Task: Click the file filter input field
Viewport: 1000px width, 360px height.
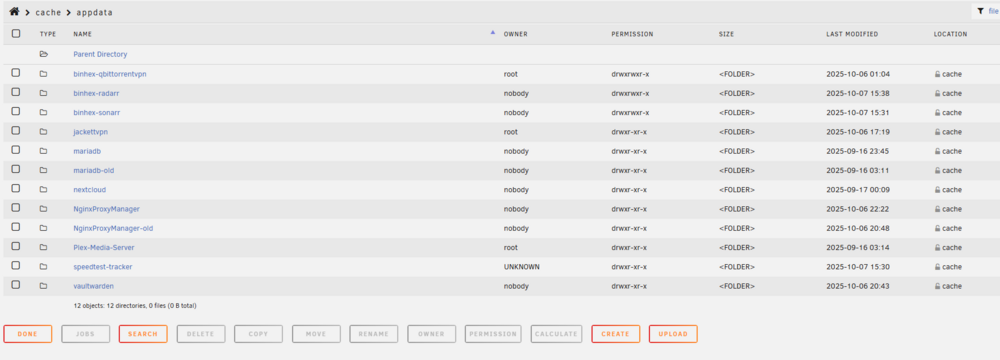Action: coord(994,11)
